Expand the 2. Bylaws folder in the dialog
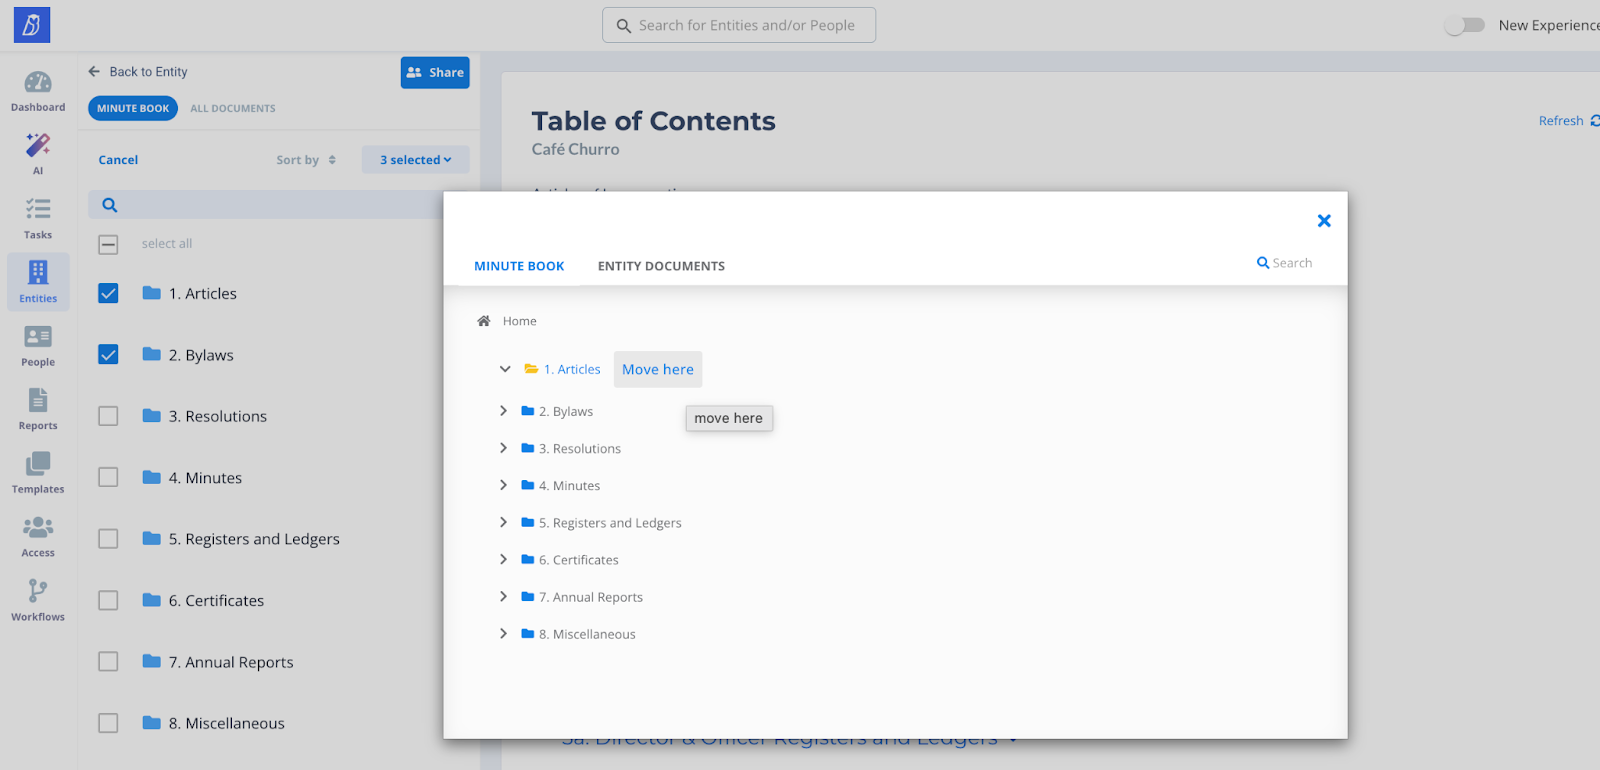 (503, 411)
